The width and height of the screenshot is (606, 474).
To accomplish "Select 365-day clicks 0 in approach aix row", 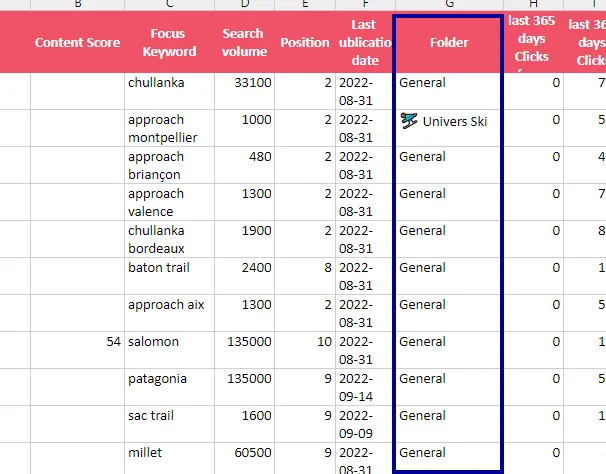I will coord(534,313).
